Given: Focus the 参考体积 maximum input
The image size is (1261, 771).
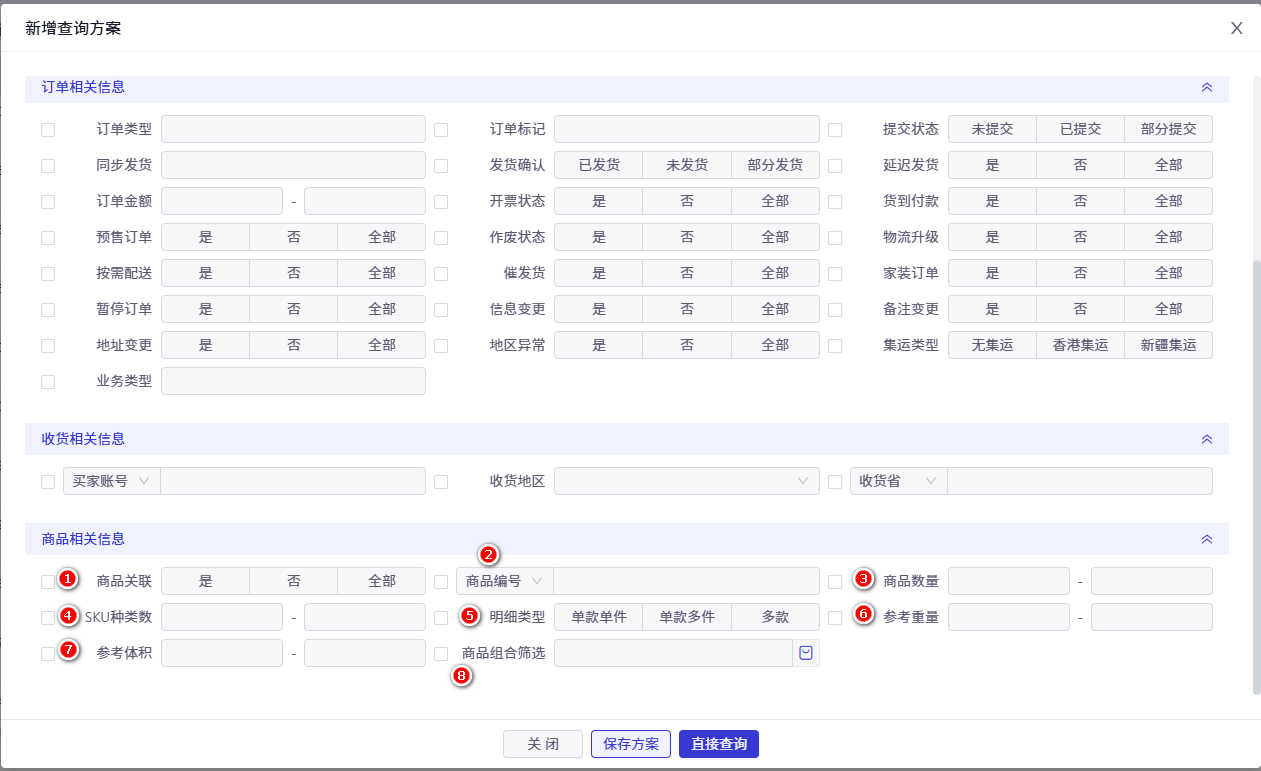Looking at the screenshot, I should 365,653.
